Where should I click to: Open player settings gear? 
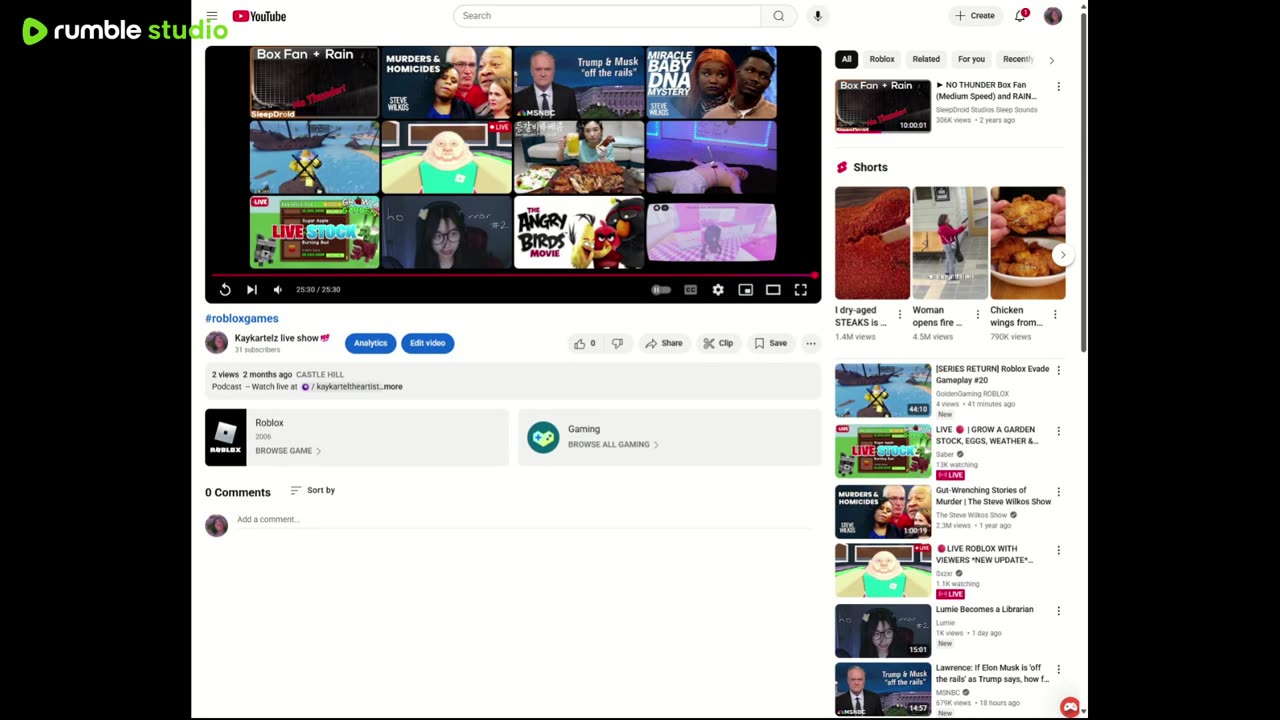click(718, 290)
